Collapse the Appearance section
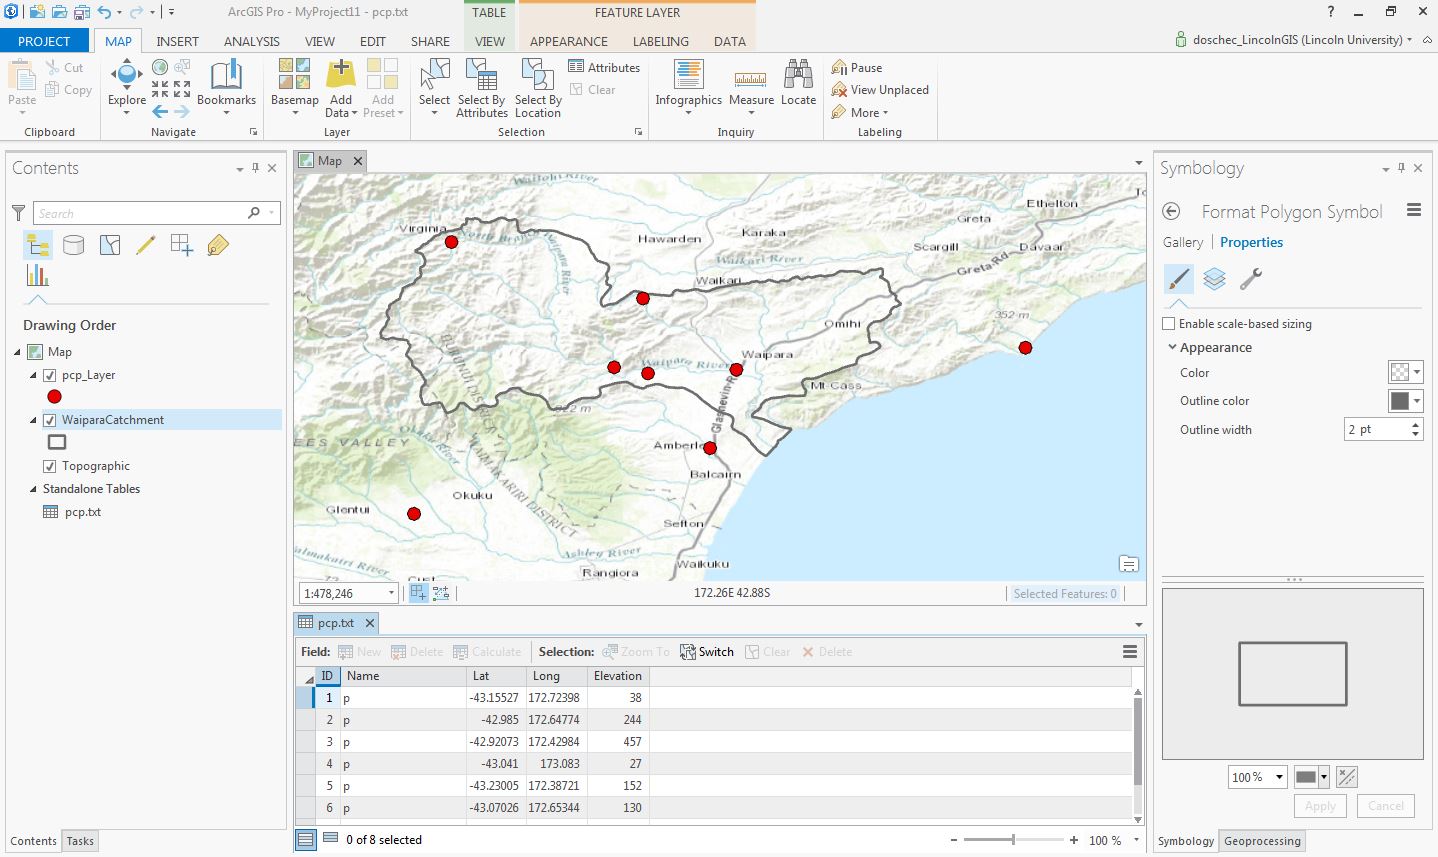The width and height of the screenshot is (1438, 857). click(x=1172, y=347)
